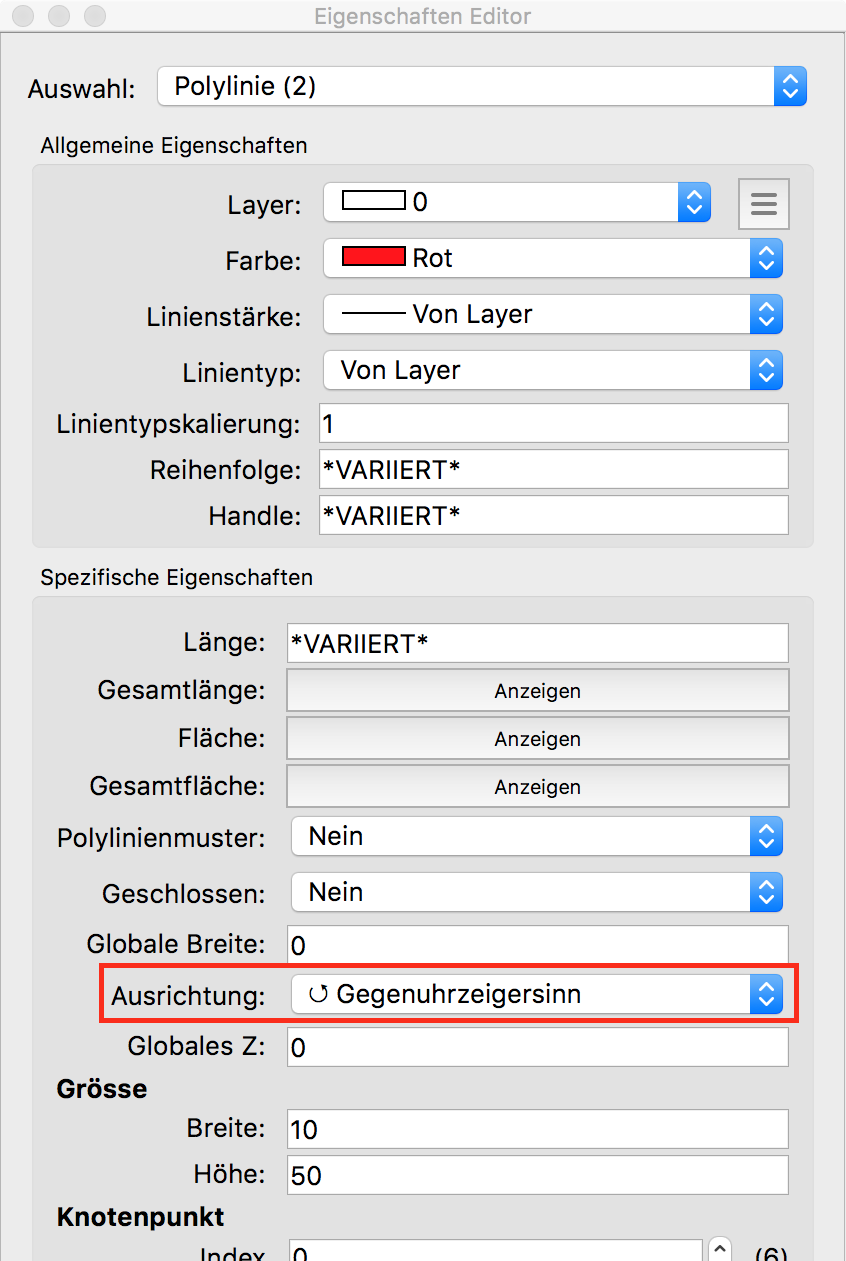Open the Polylinienmuster dropdown
The image size is (846, 1261).
coord(536,836)
